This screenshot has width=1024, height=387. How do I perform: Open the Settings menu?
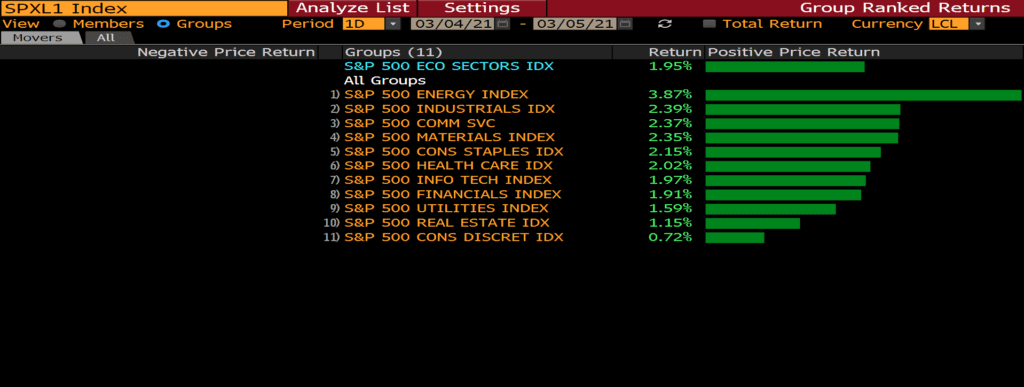coord(482,8)
